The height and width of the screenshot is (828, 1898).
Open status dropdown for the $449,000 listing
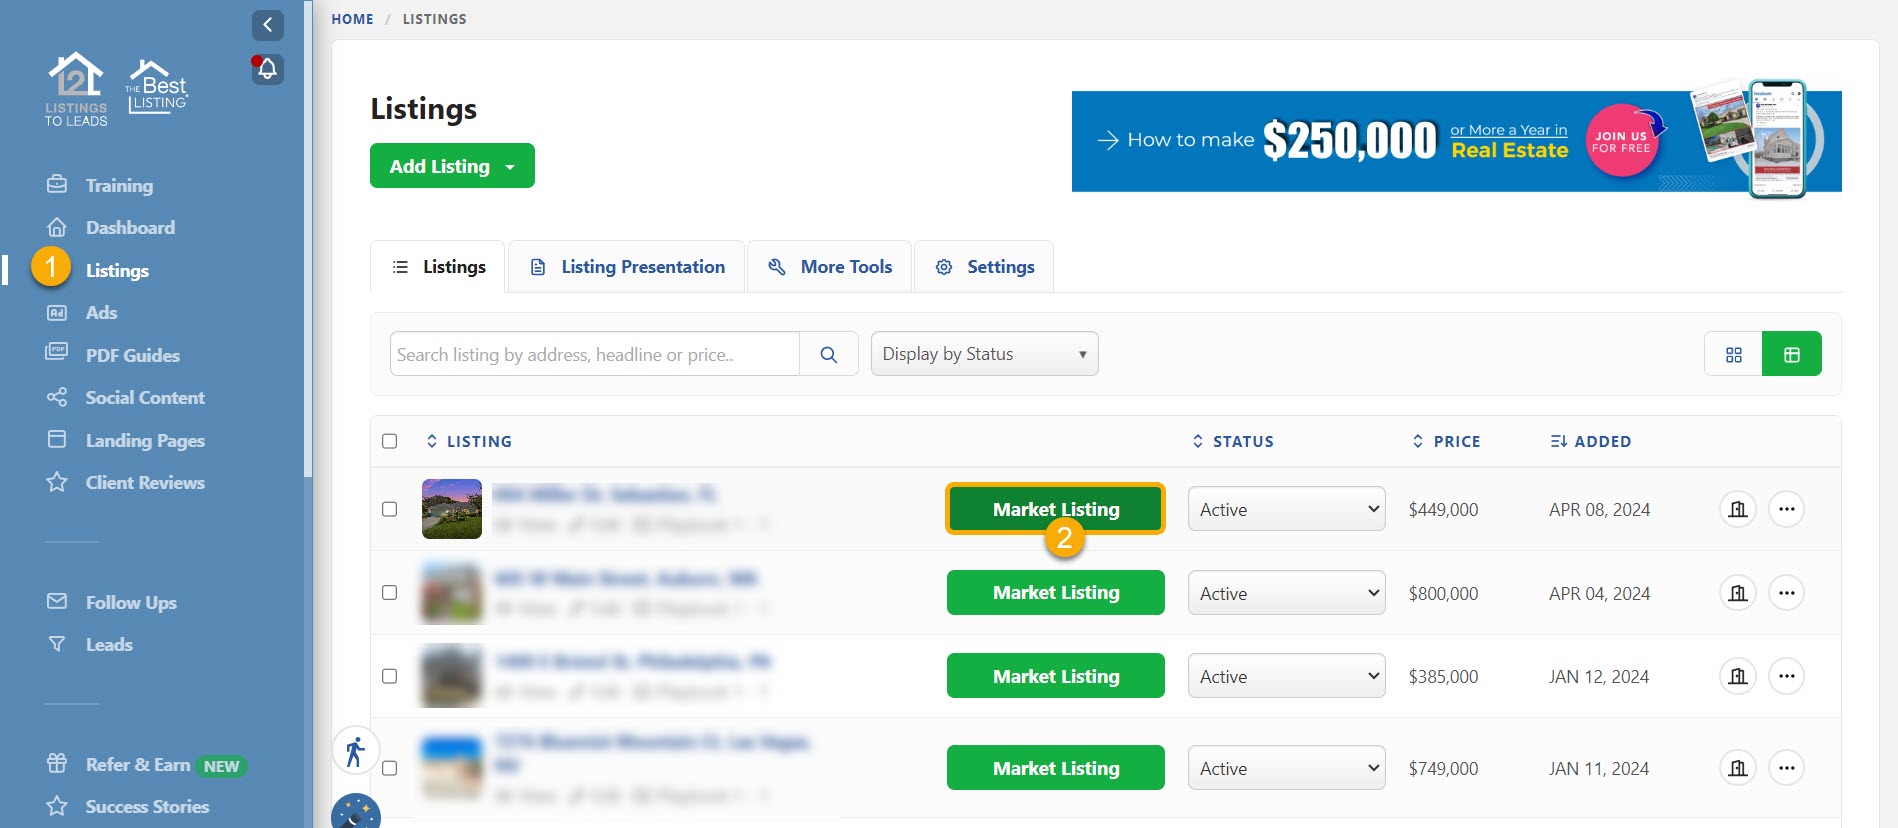pyautogui.click(x=1287, y=509)
